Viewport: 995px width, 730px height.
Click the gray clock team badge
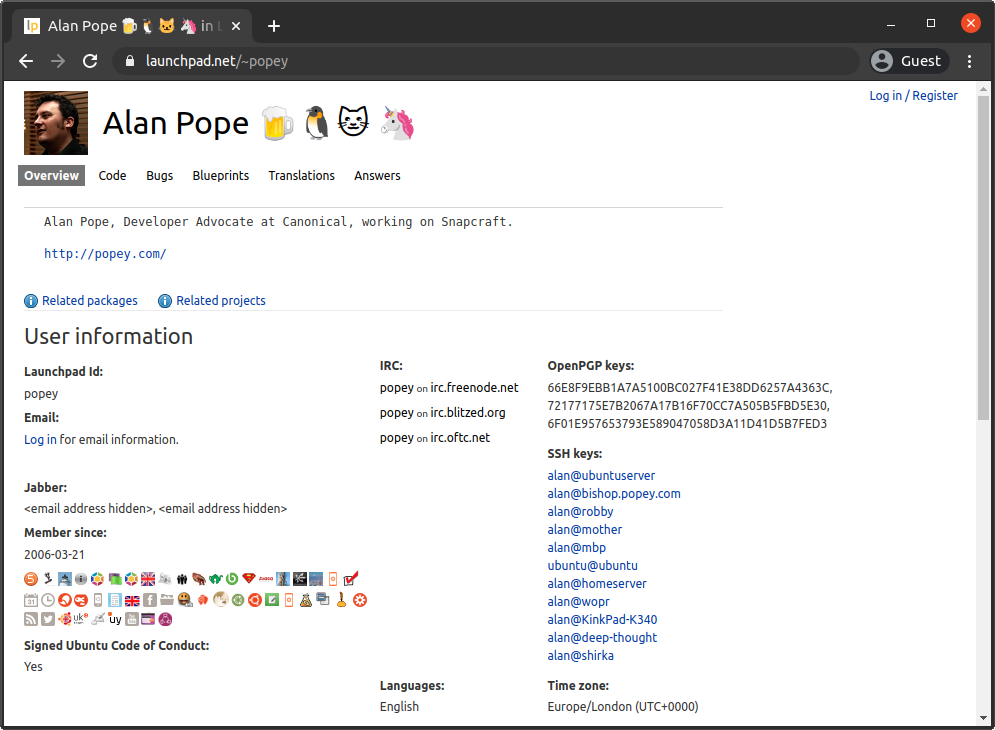tap(48, 601)
